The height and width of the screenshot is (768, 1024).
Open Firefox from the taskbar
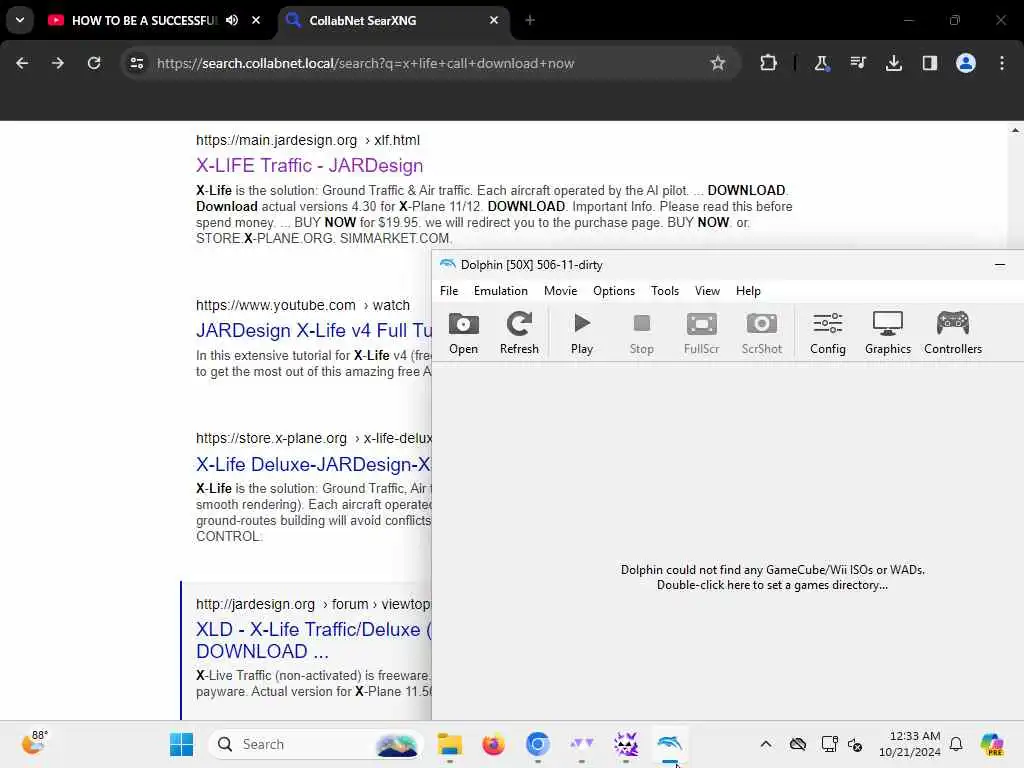point(493,744)
